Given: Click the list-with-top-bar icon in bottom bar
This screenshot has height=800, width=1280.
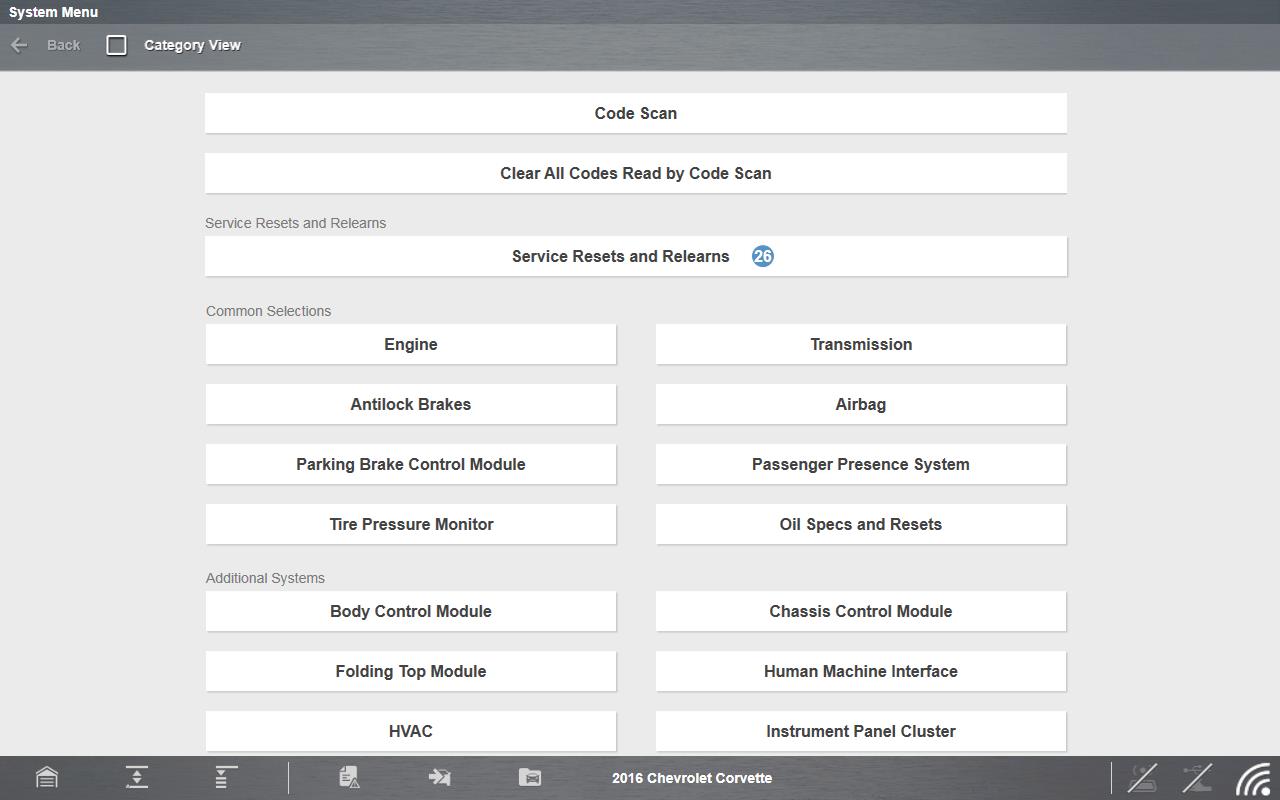Looking at the screenshot, I should coord(226,777).
